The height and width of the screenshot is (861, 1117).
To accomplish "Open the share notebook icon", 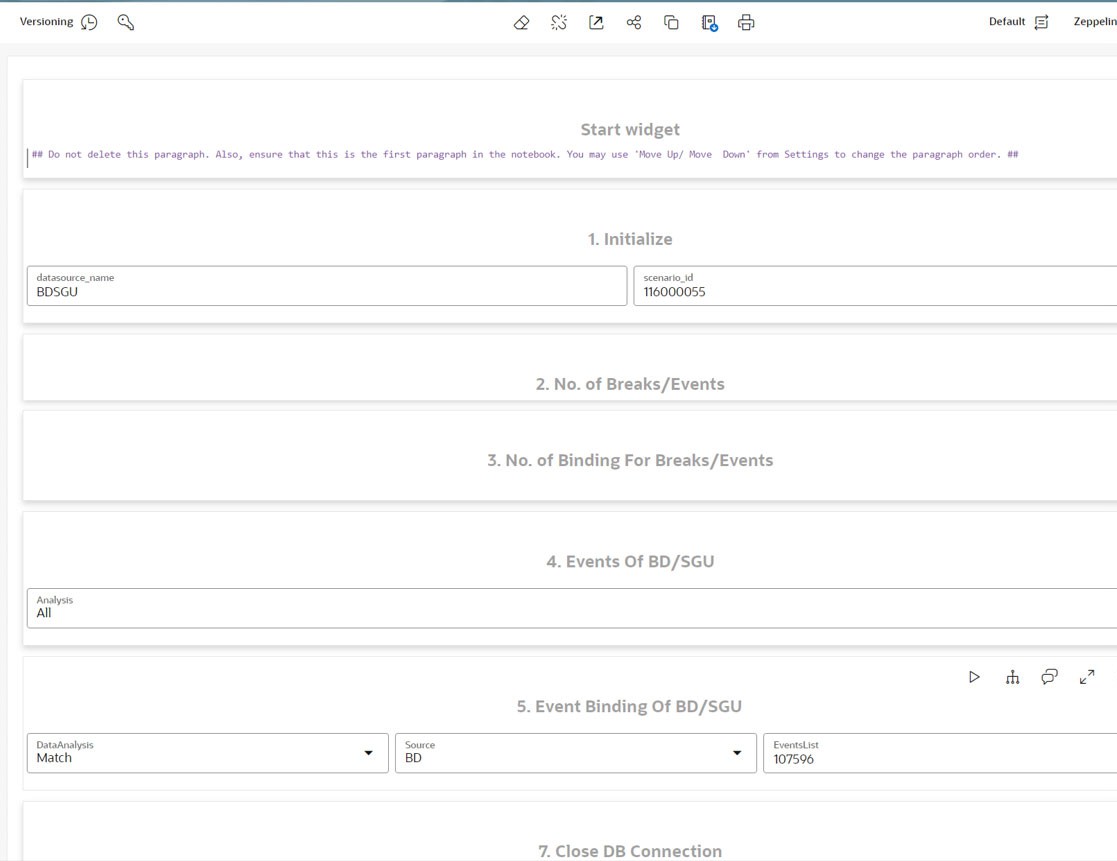I will point(634,23).
